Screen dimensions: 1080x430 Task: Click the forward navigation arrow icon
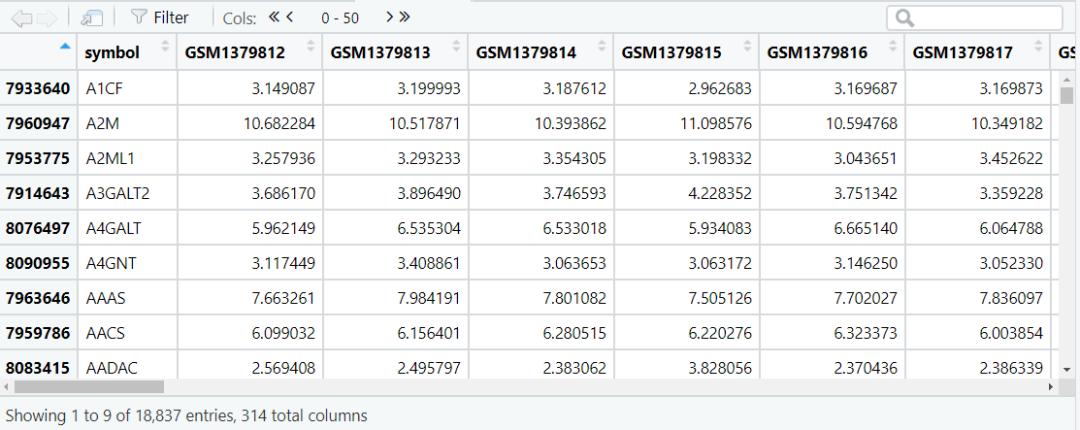tap(47, 19)
